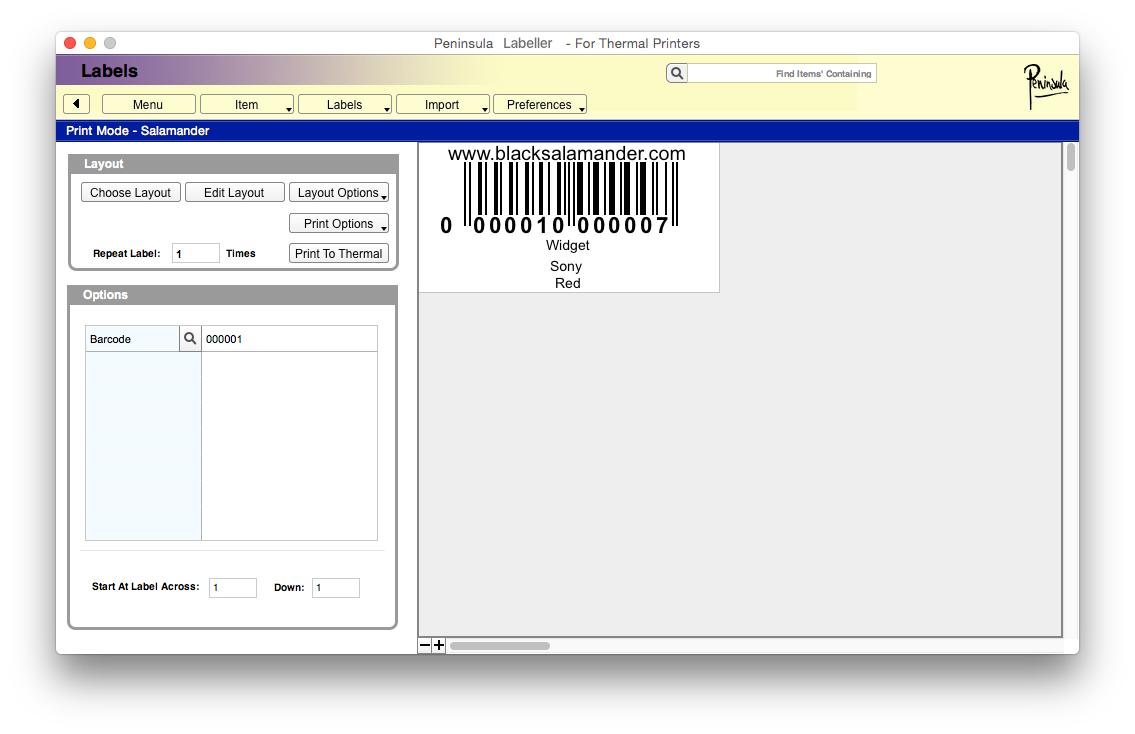Image resolution: width=1135 pixels, height=734 pixels.
Task: Zoom in with the plus button
Action: (x=439, y=646)
